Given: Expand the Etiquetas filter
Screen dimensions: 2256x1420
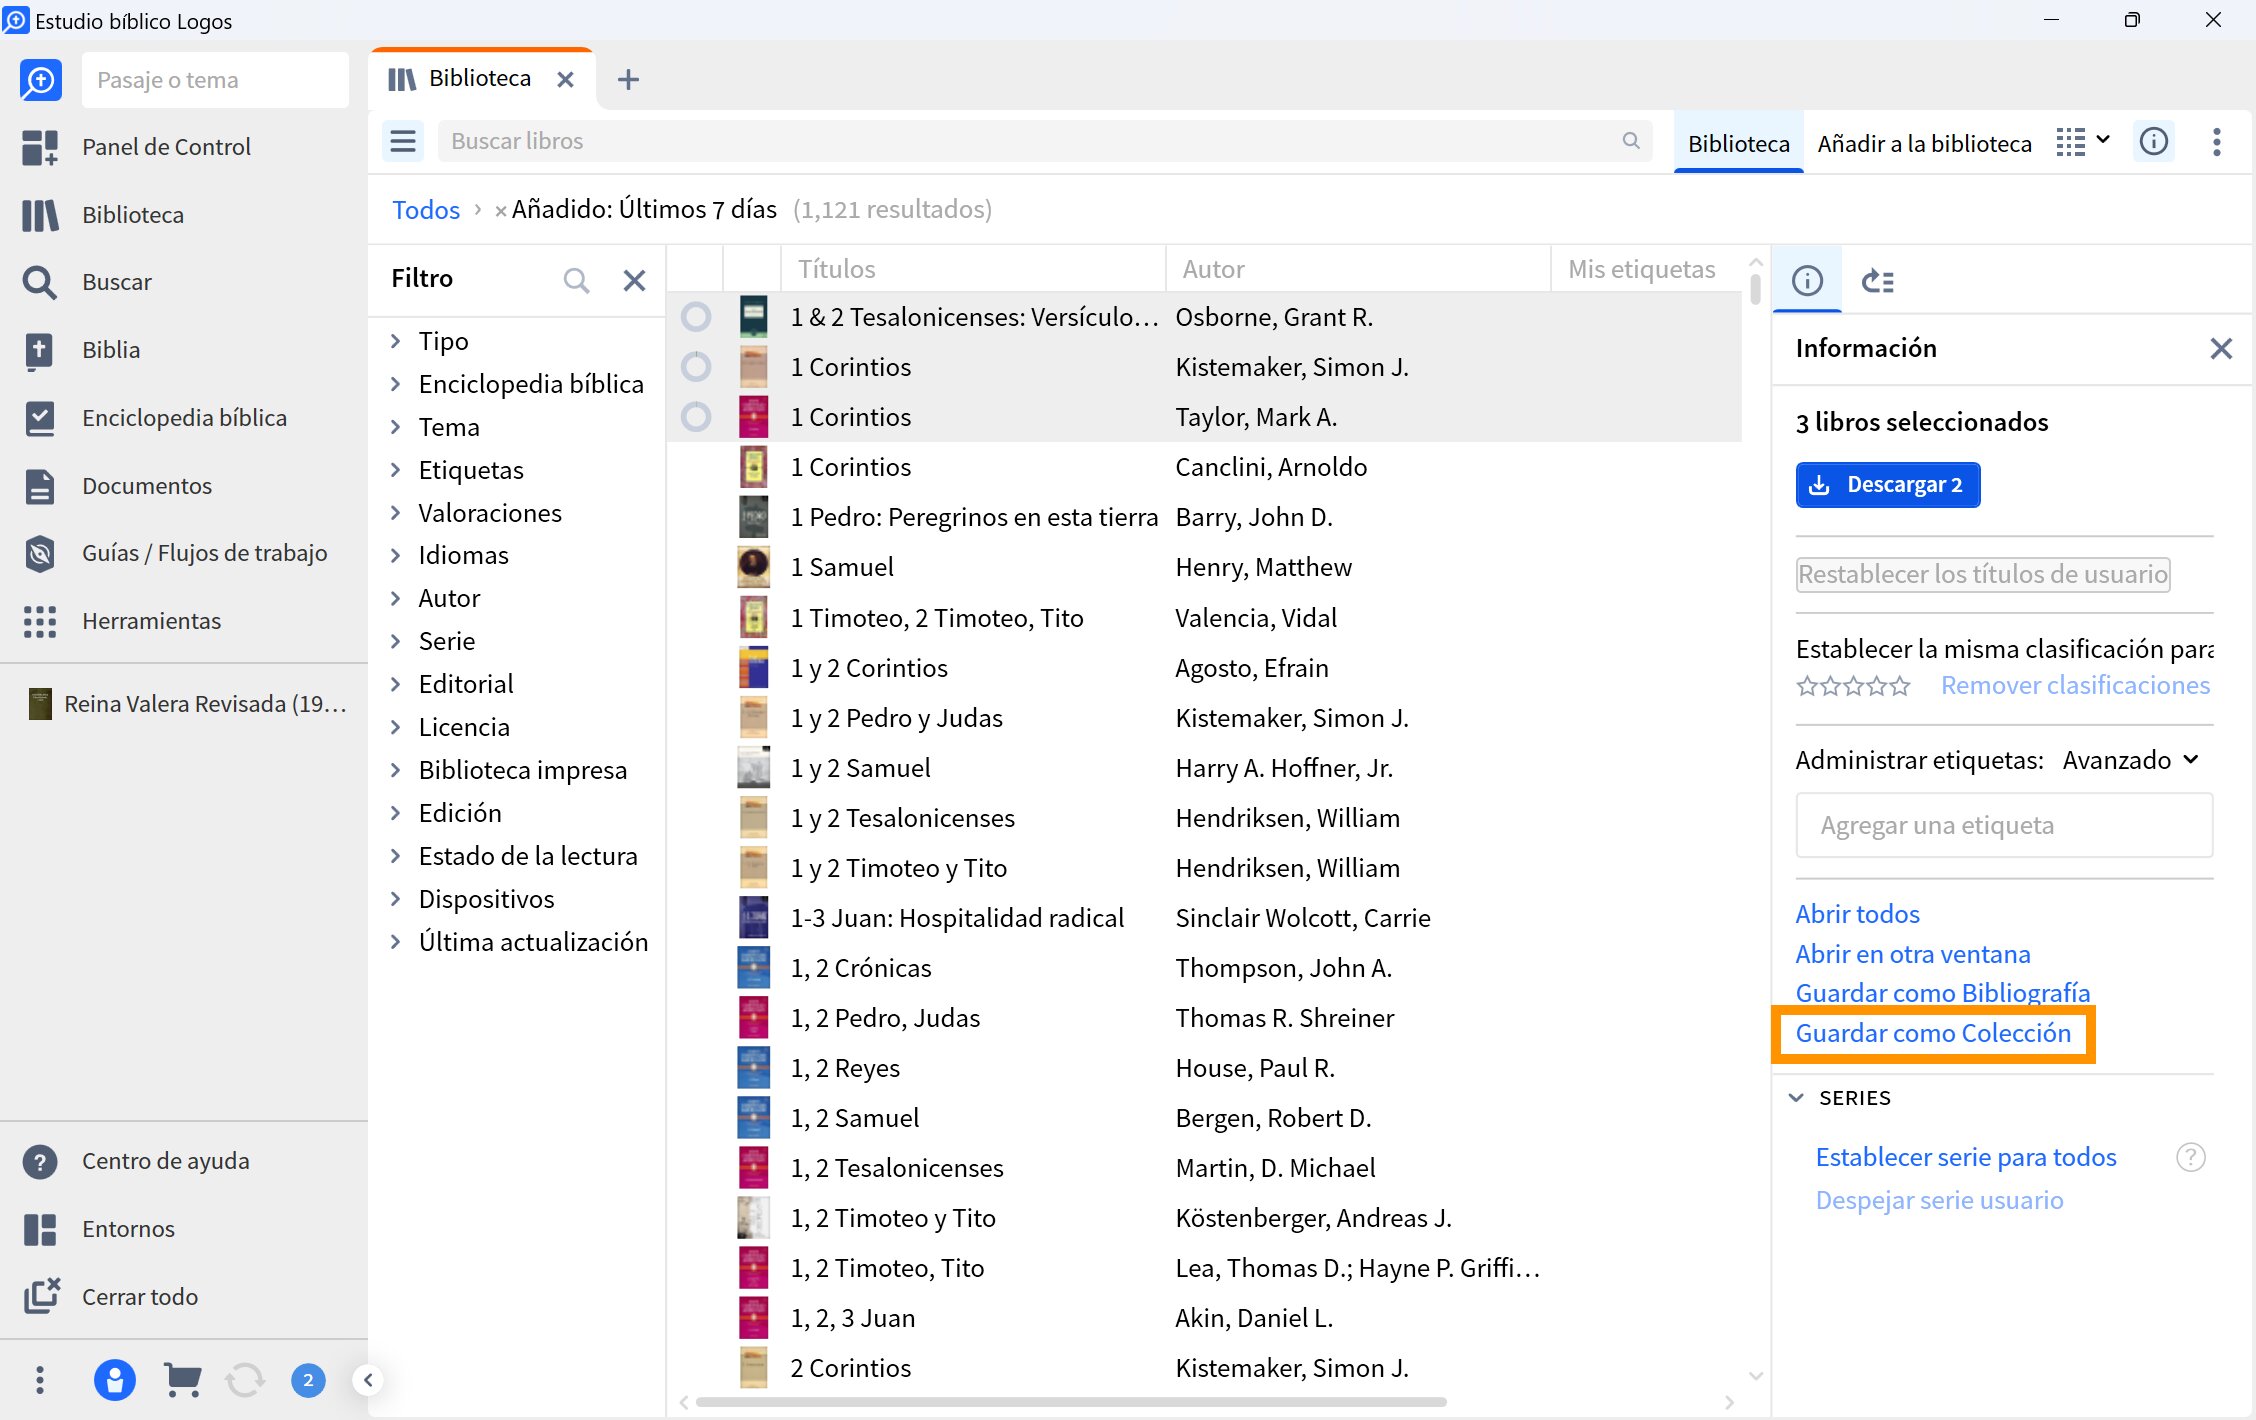Looking at the screenshot, I should click(x=396, y=470).
